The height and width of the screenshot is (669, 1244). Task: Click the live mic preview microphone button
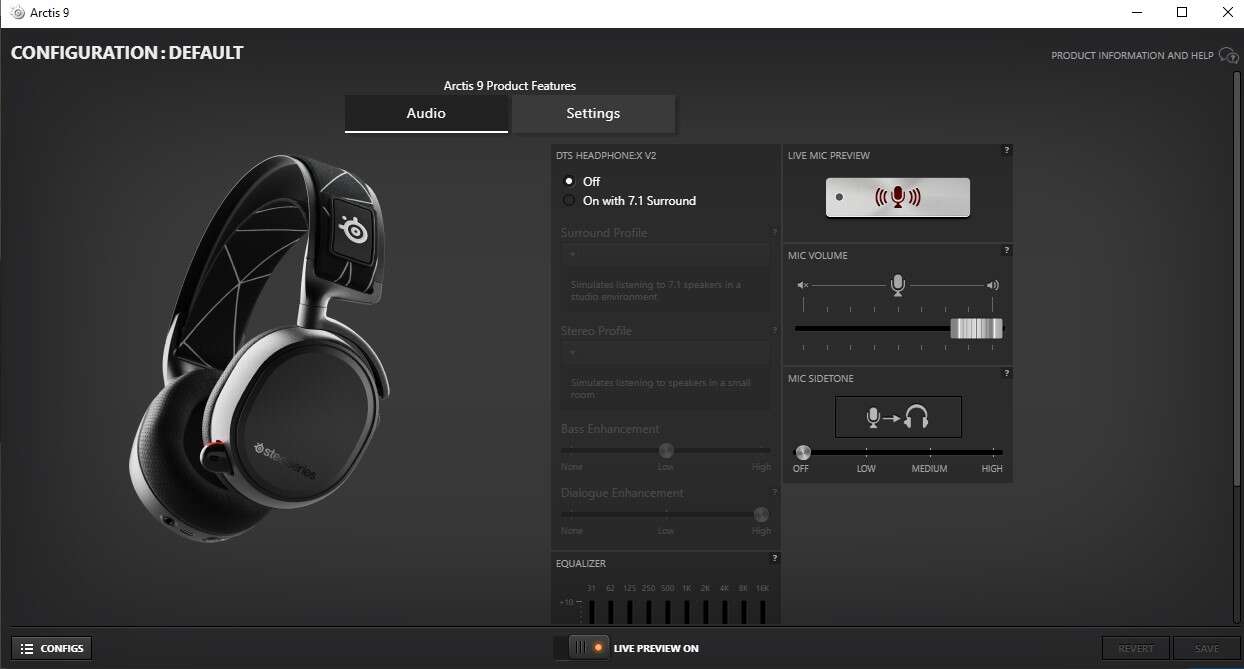(897, 197)
